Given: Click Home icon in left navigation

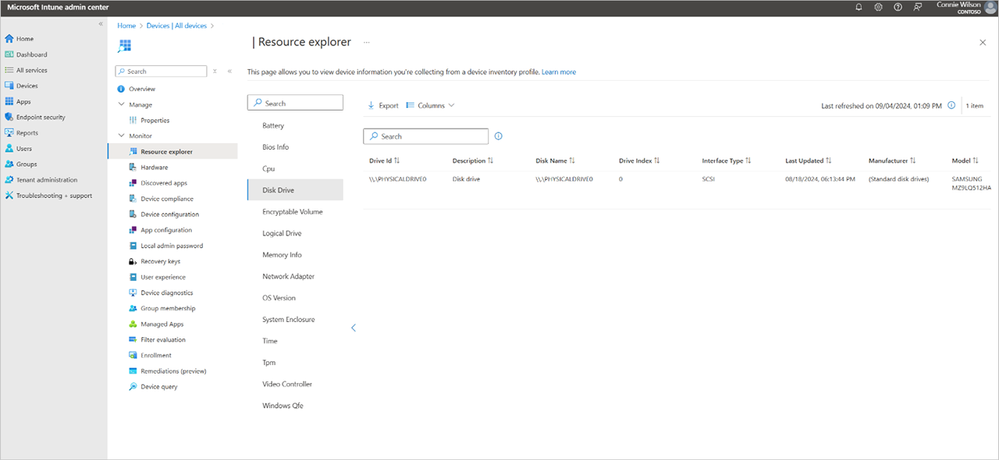Looking at the screenshot, I should pos(9,39).
